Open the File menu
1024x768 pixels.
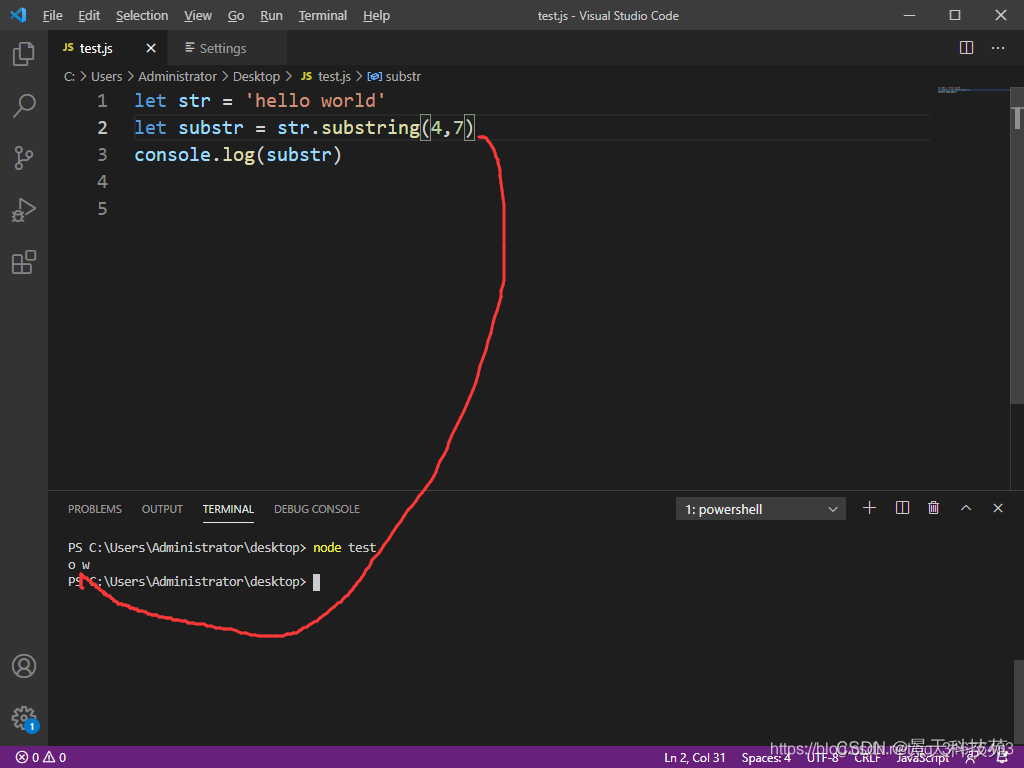coord(52,16)
